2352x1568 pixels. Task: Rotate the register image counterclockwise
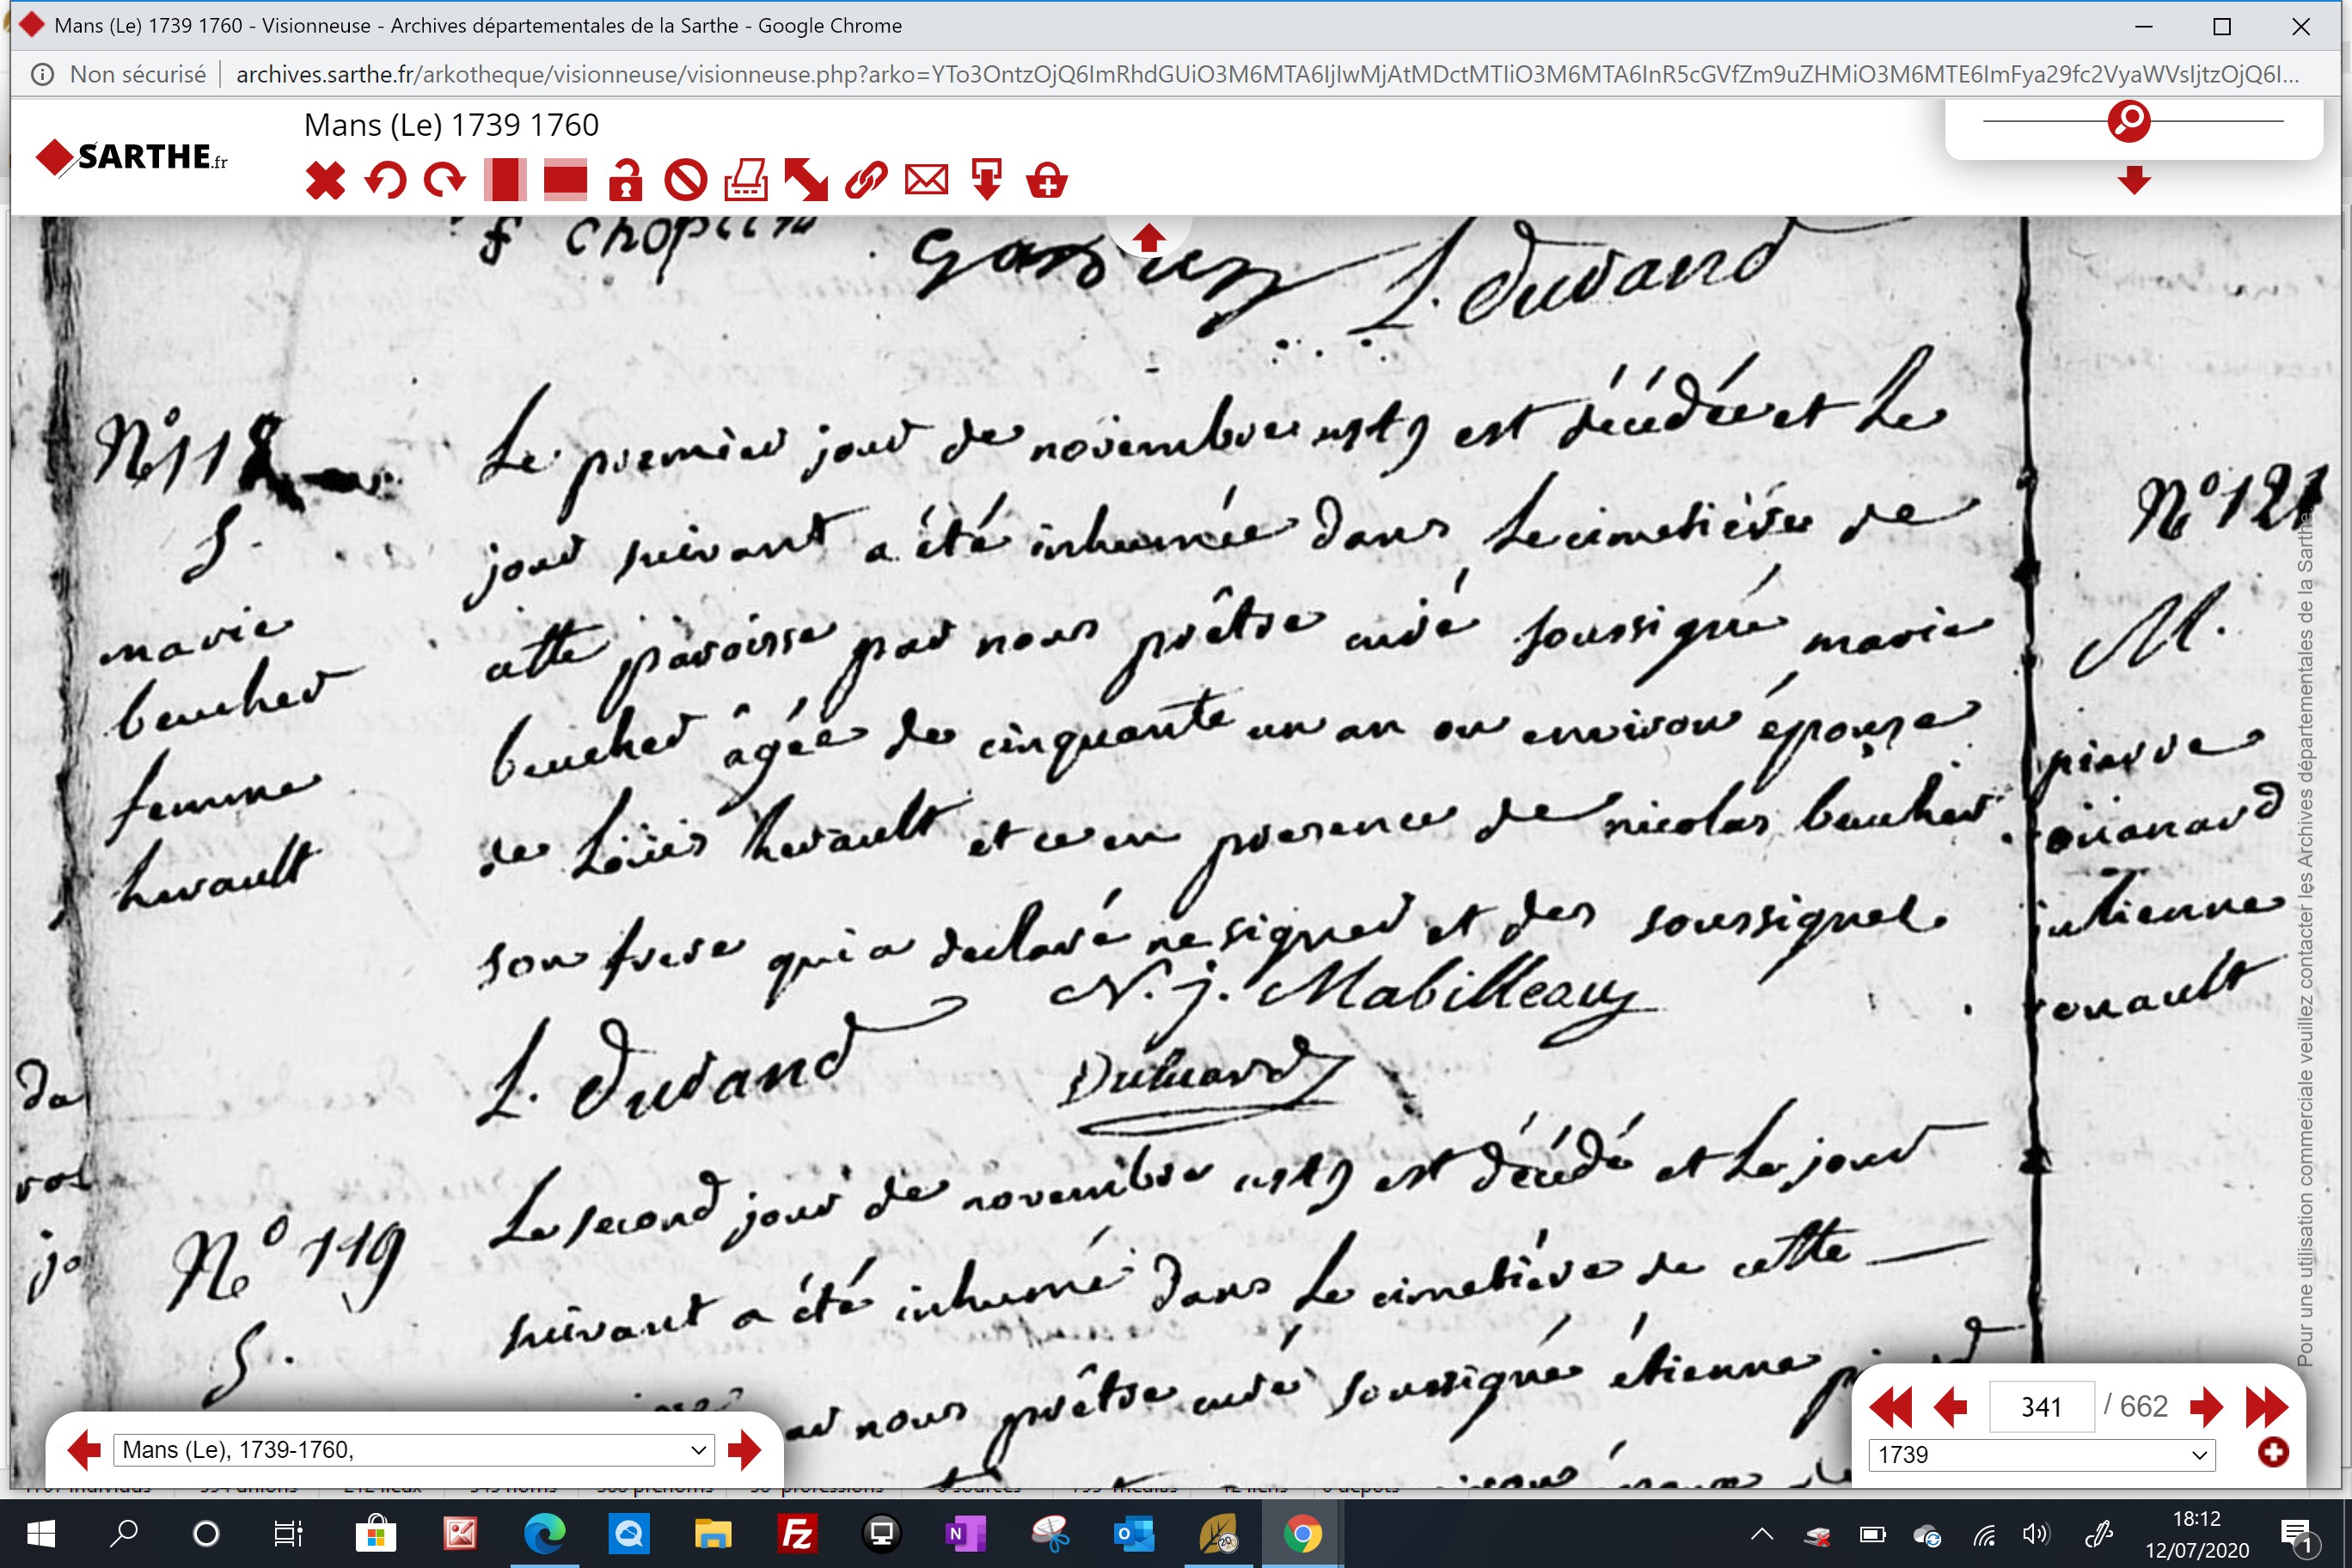pyautogui.click(x=385, y=181)
